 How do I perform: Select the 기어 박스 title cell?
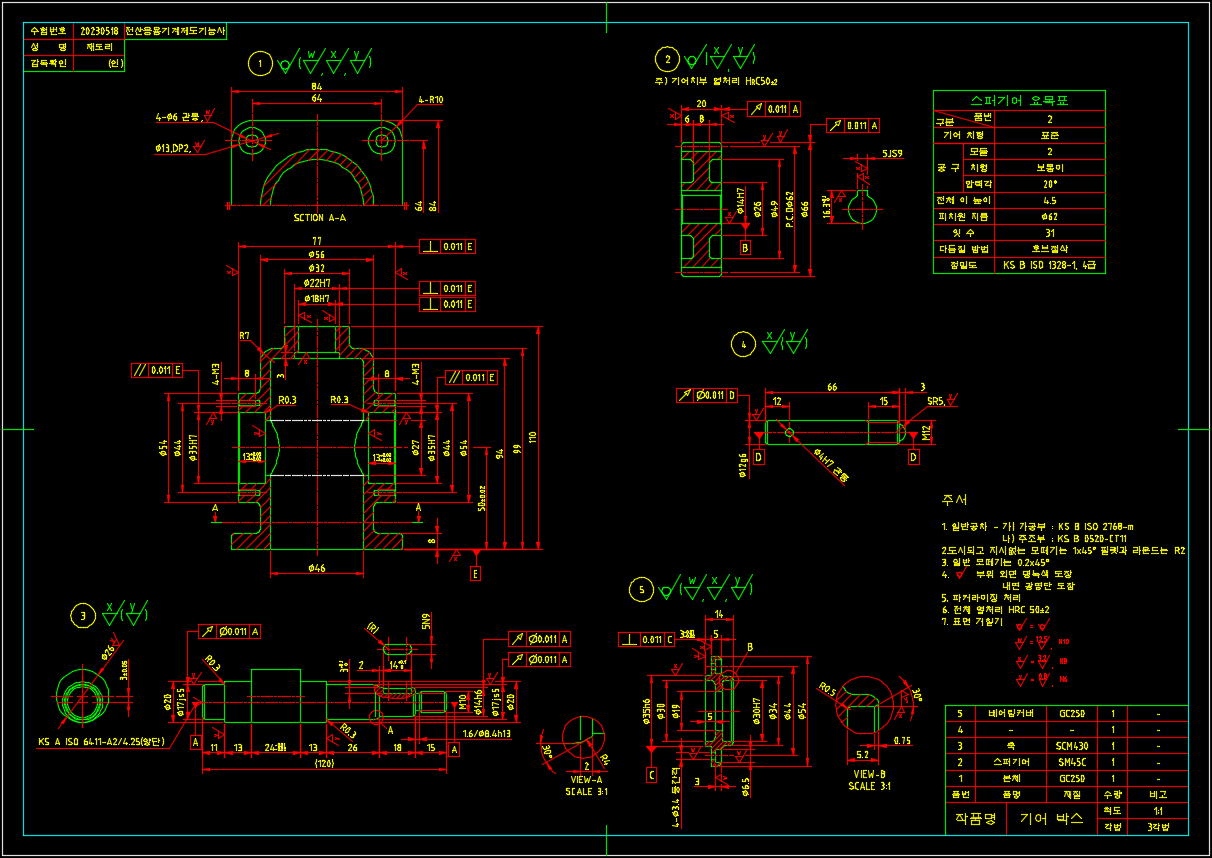click(1056, 819)
